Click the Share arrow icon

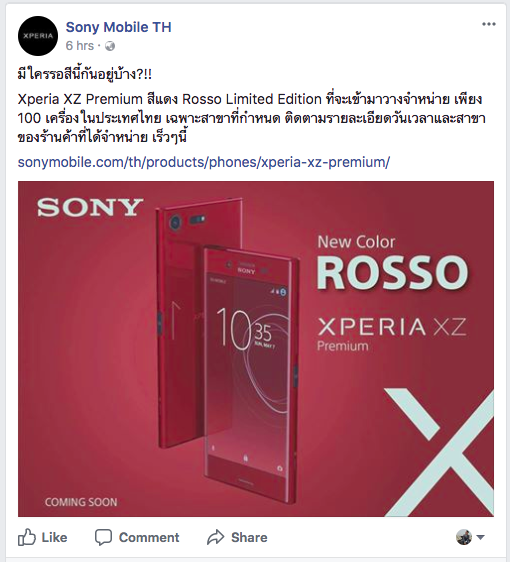click(215, 537)
